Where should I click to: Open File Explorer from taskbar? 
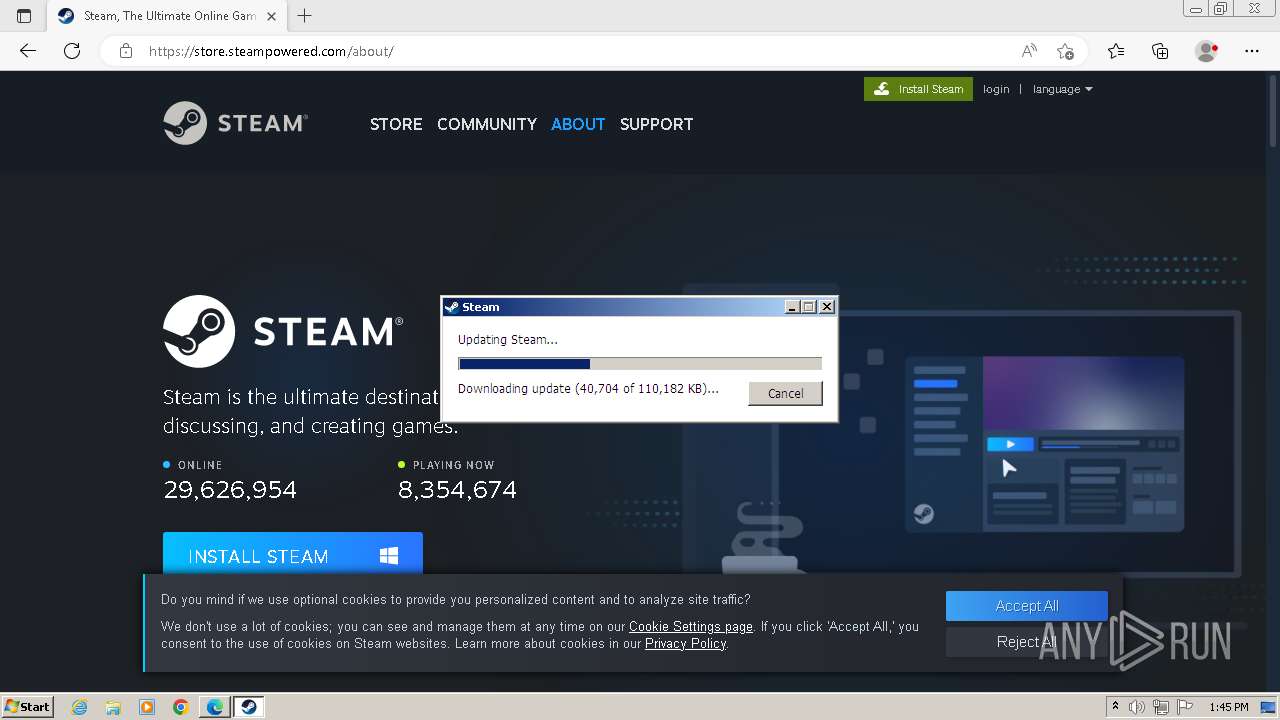[x=113, y=707]
